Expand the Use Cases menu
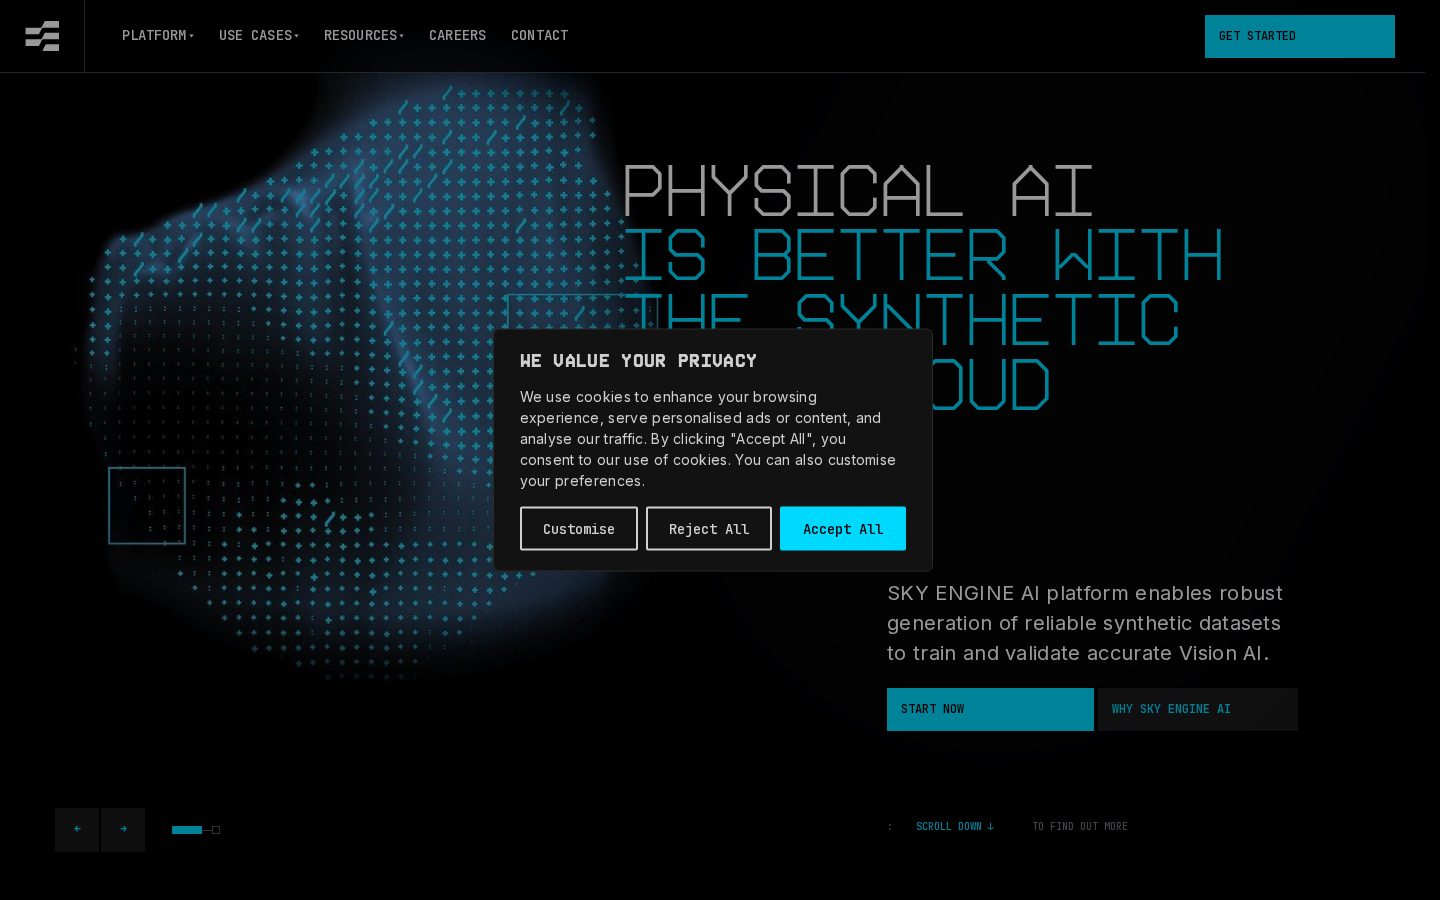Screen dimensions: 1440x900 pos(259,35)
